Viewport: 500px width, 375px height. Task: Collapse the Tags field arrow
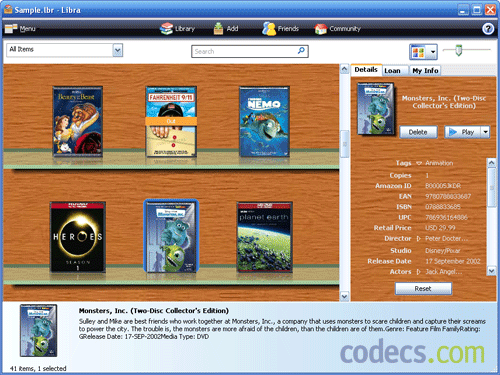pyautogui.click(x=419, y=163)
